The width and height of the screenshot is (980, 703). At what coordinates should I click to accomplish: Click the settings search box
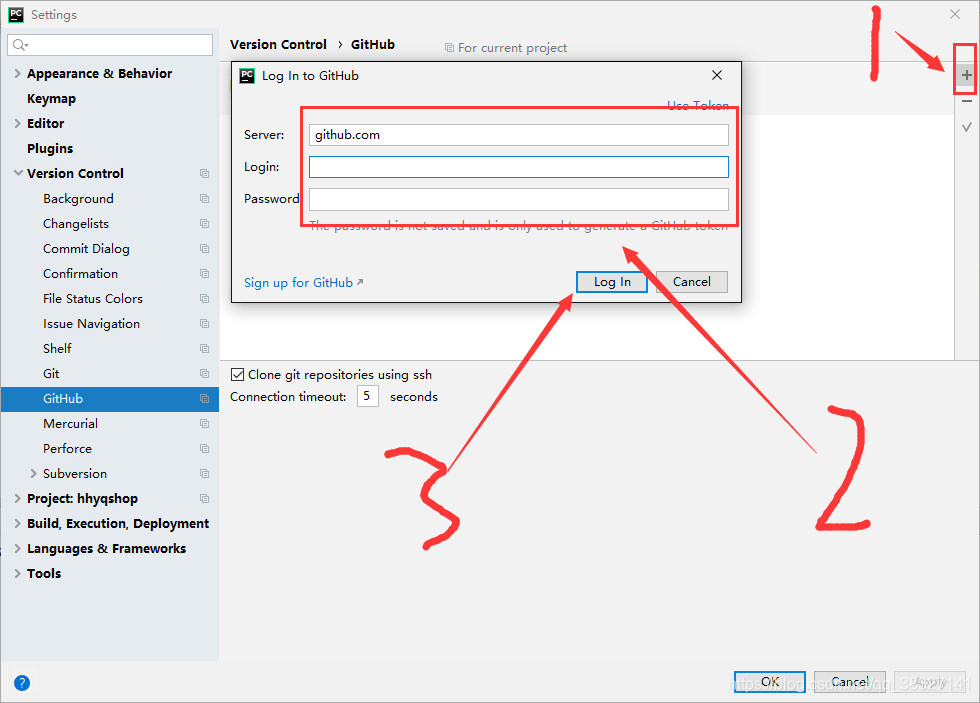point(110,45)
